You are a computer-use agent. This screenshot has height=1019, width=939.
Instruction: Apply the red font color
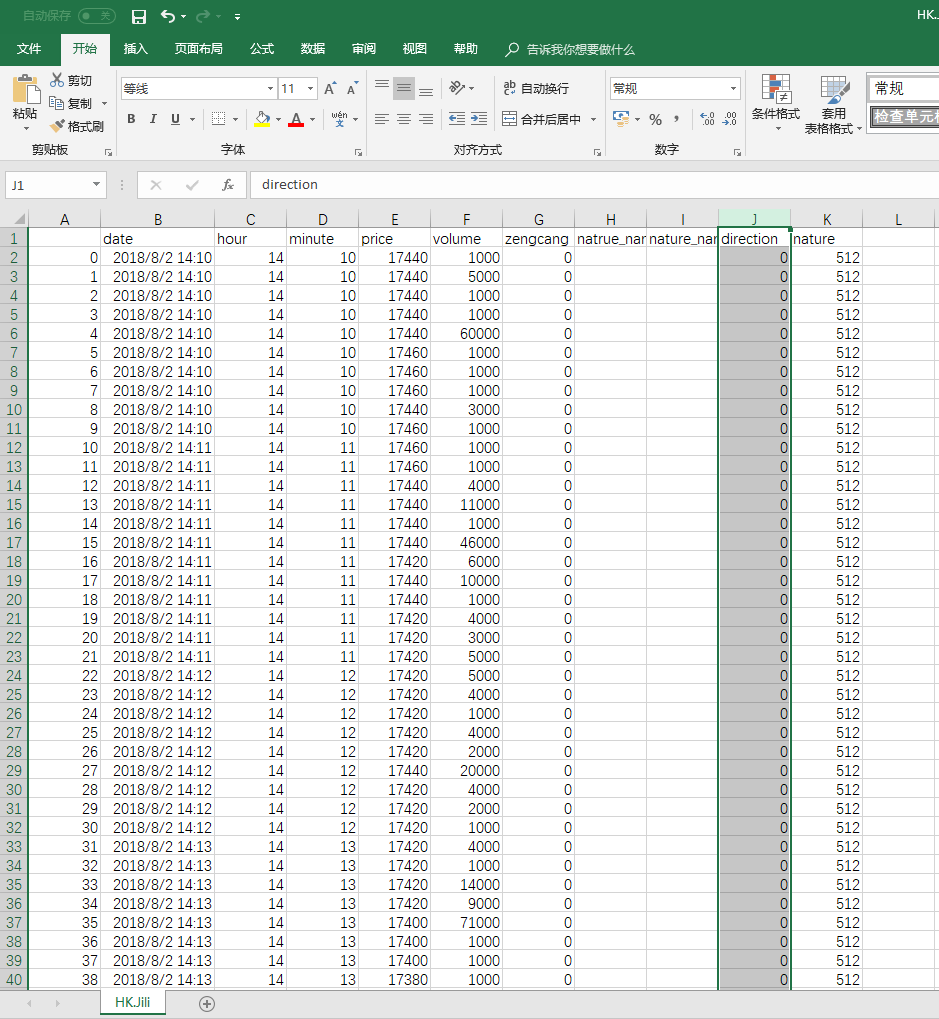click(296, 119)
